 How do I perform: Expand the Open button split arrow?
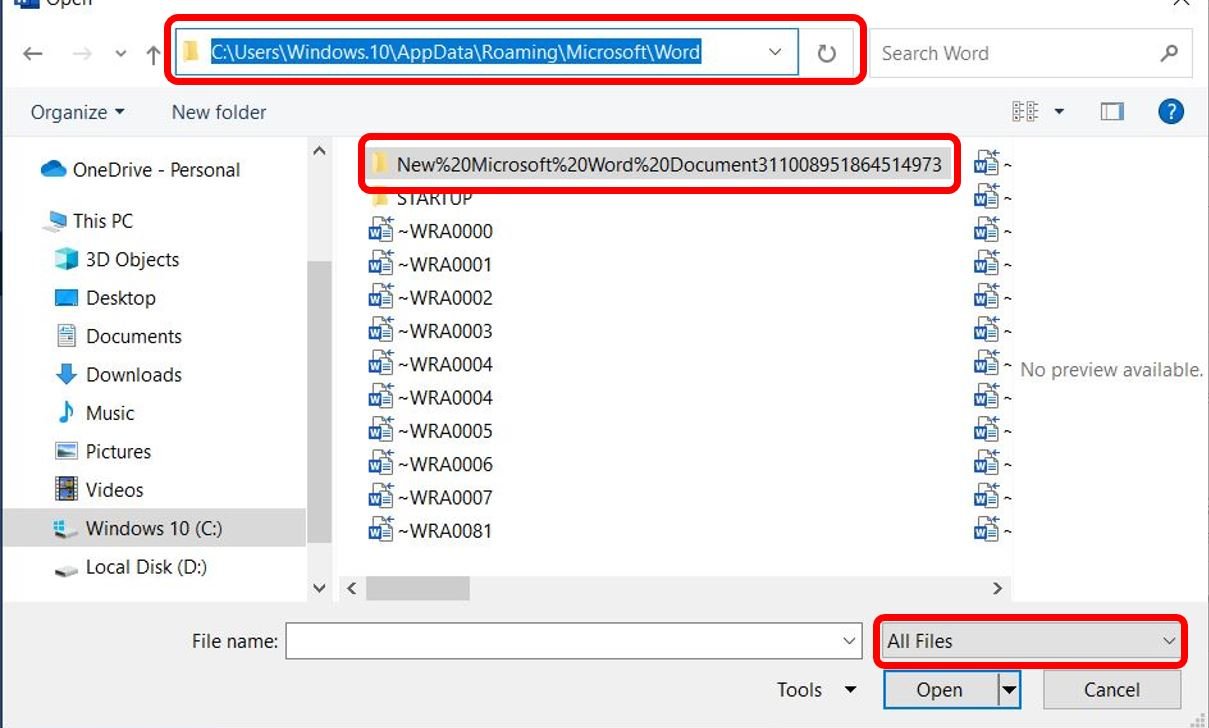[x=1009, y=689]
